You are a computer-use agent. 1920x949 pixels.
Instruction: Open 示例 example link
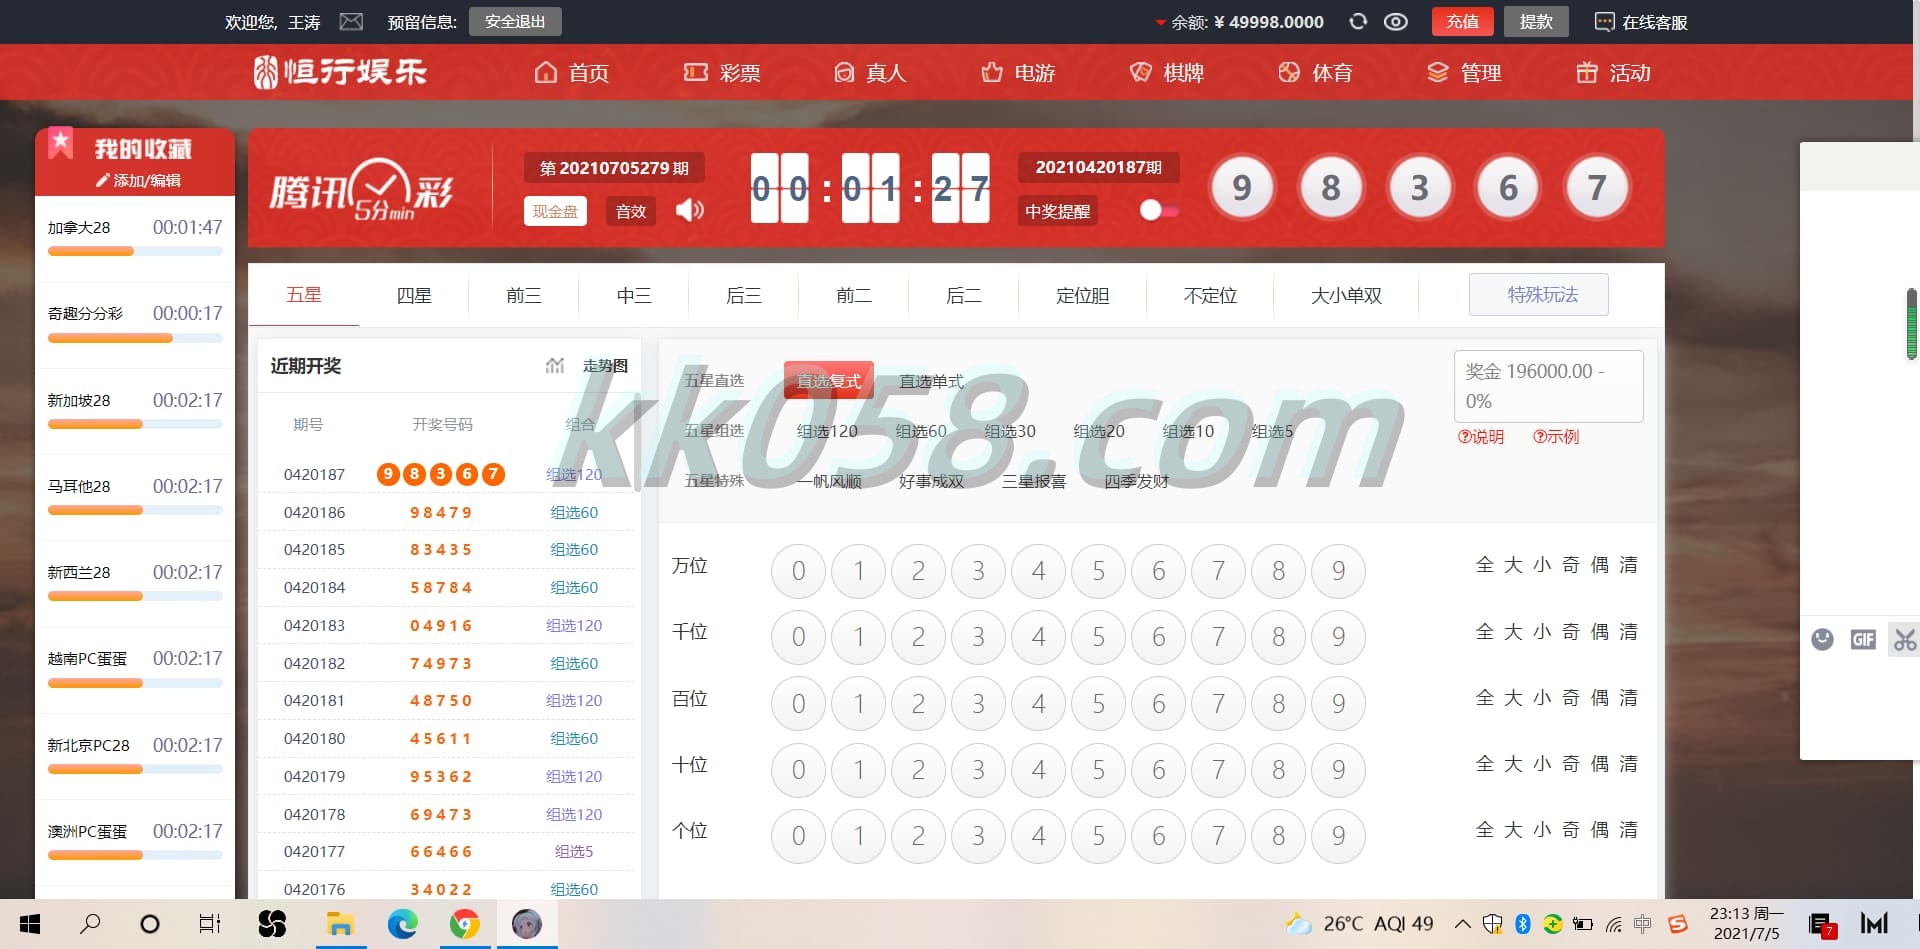pyautogui.click(x=1556, y=436)
